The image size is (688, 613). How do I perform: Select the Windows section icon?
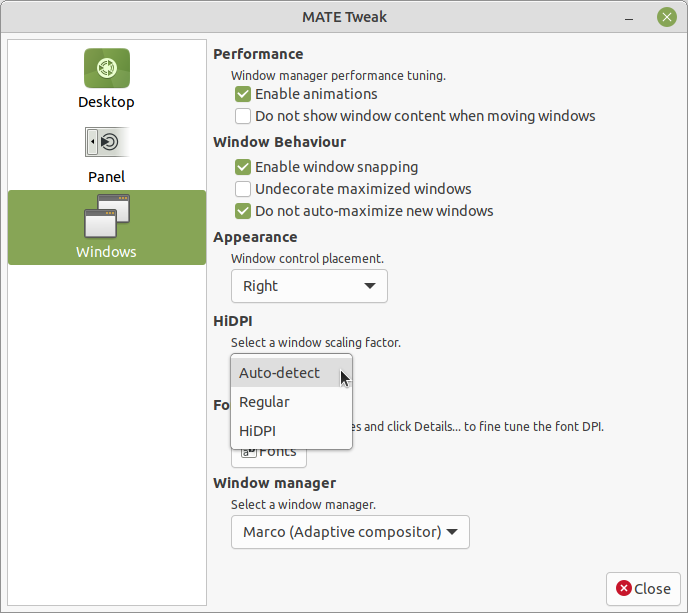[x=107, y=216]
